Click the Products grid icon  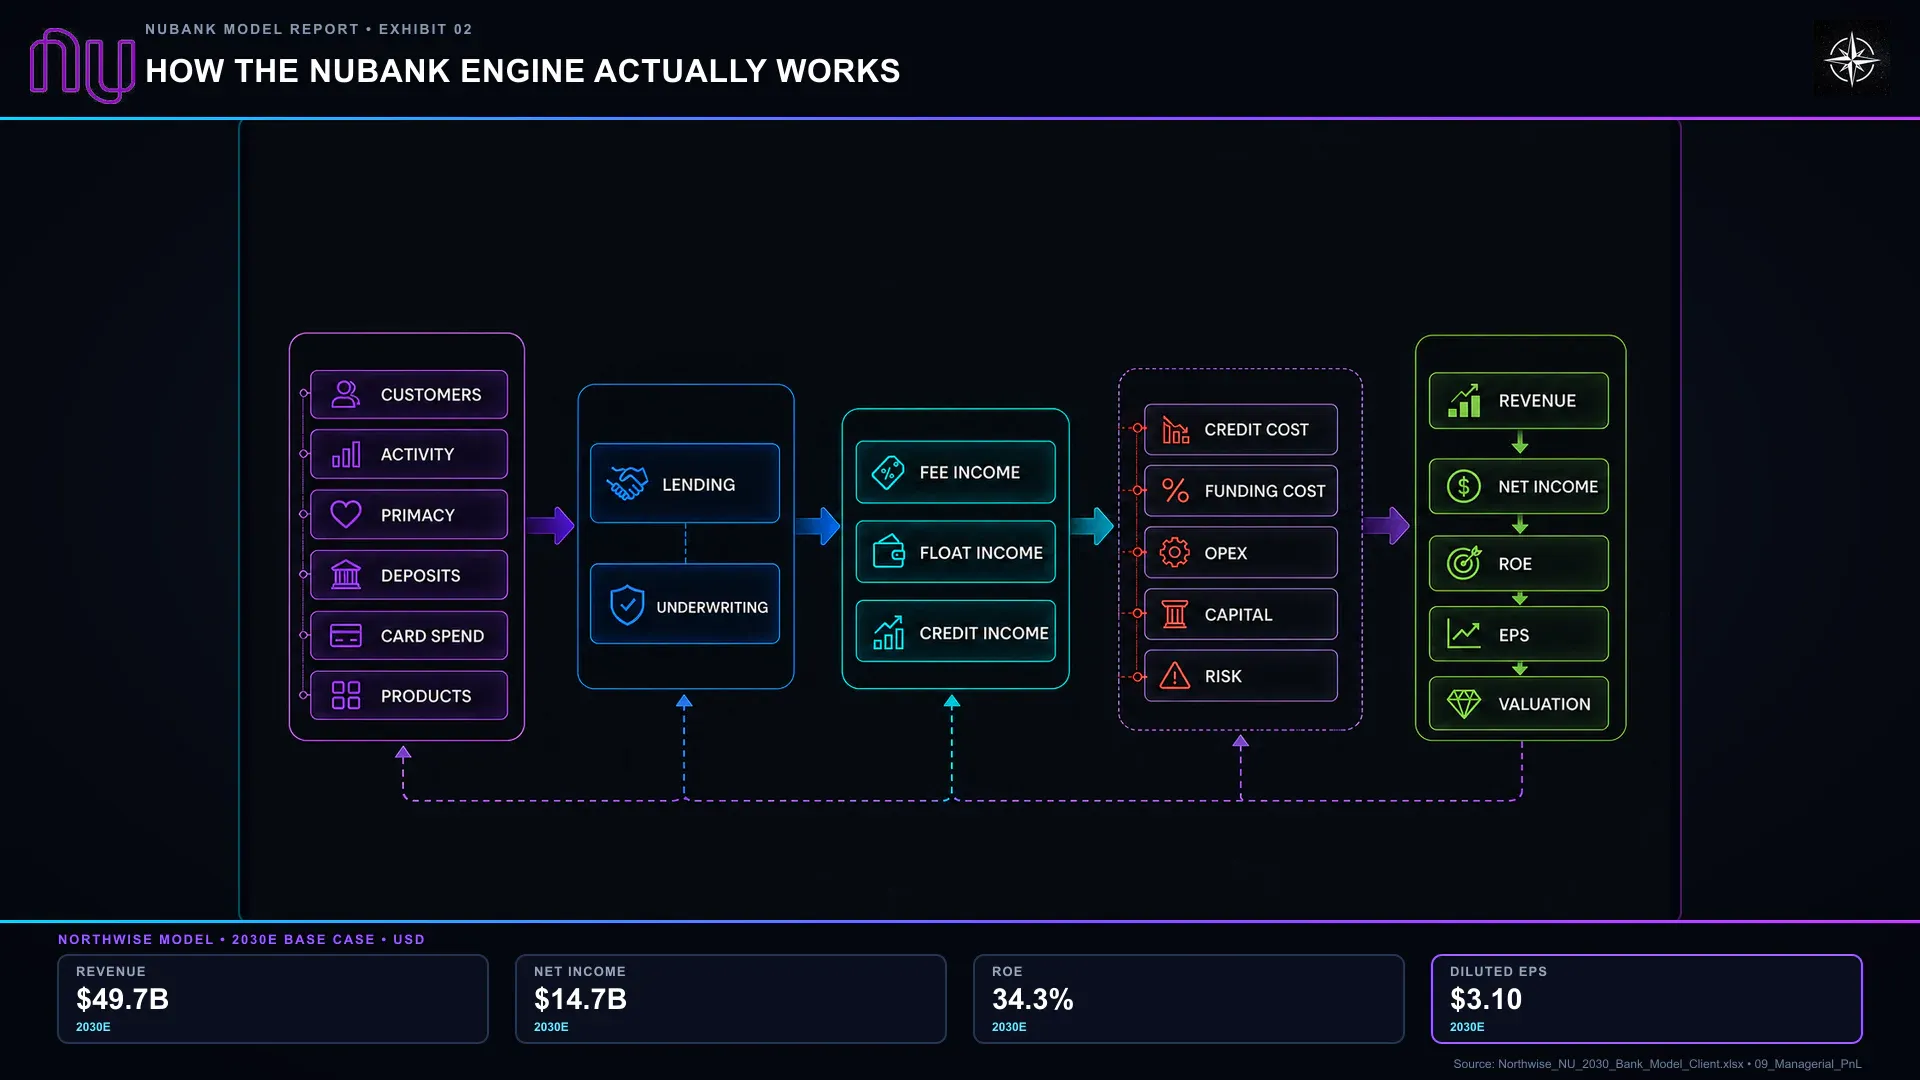pyautogui.click(x=346, y=695)
